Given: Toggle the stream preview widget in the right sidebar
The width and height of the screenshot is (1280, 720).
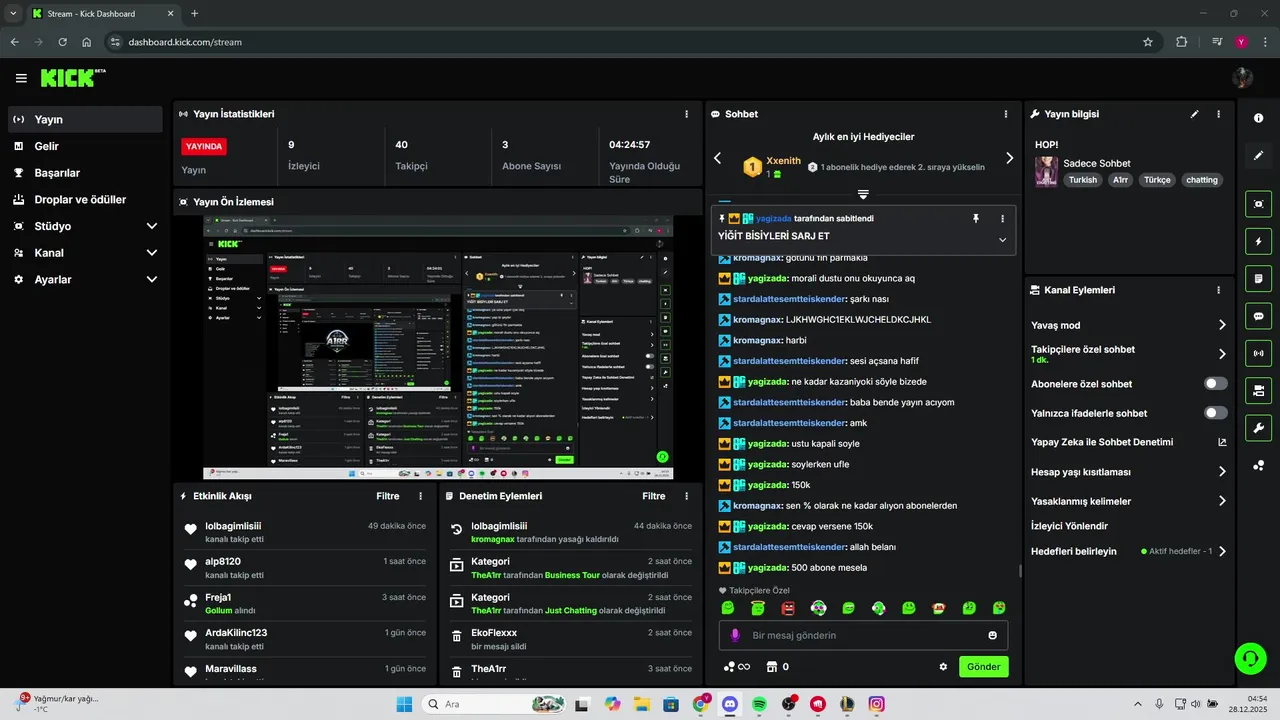Looking at the screenshot, I should click(1259, 204).
